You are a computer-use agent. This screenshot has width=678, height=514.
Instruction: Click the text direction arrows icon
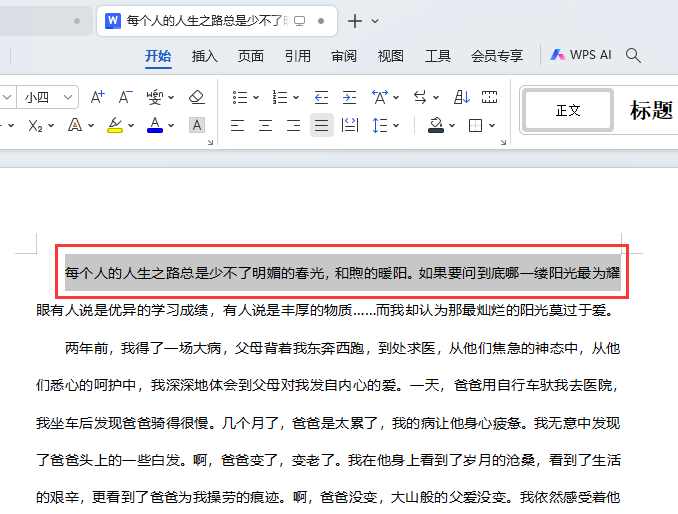click(420, 97)
